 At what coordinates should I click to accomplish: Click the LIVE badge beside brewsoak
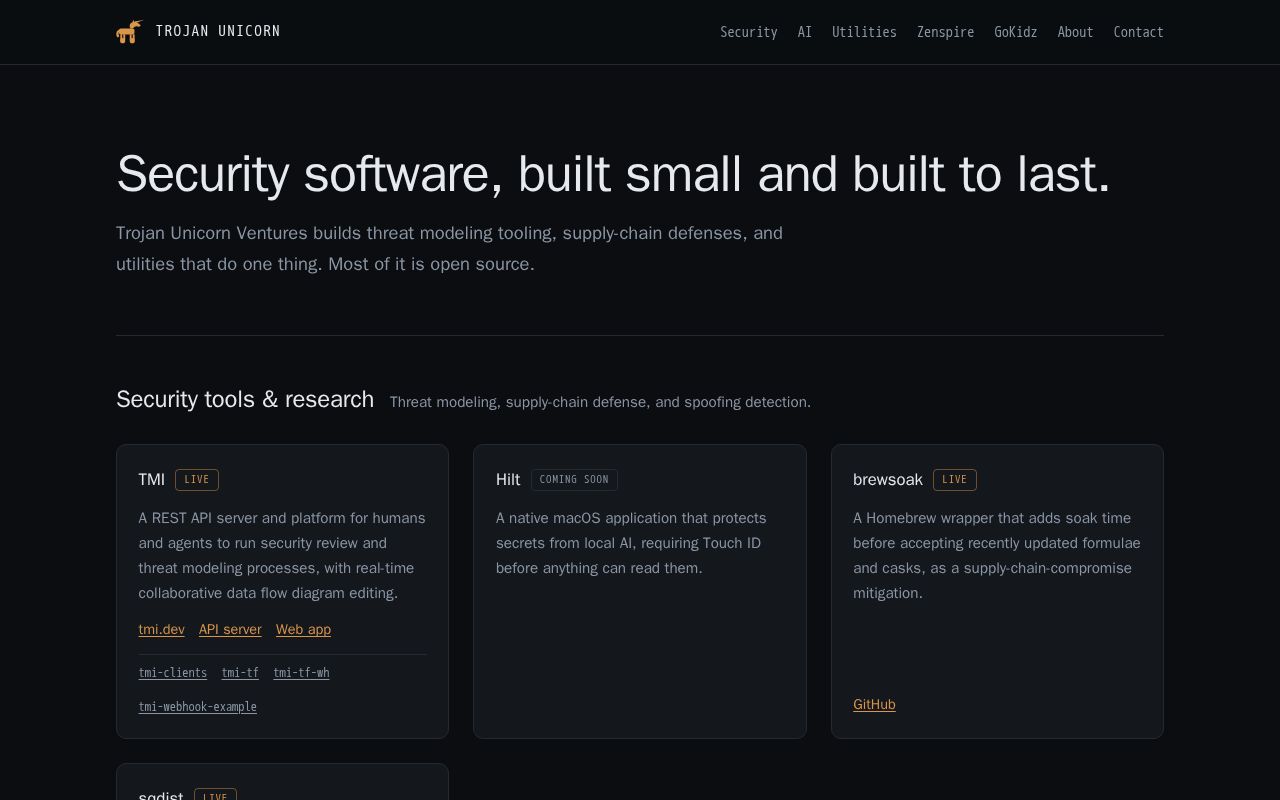(x=955, y=480)
